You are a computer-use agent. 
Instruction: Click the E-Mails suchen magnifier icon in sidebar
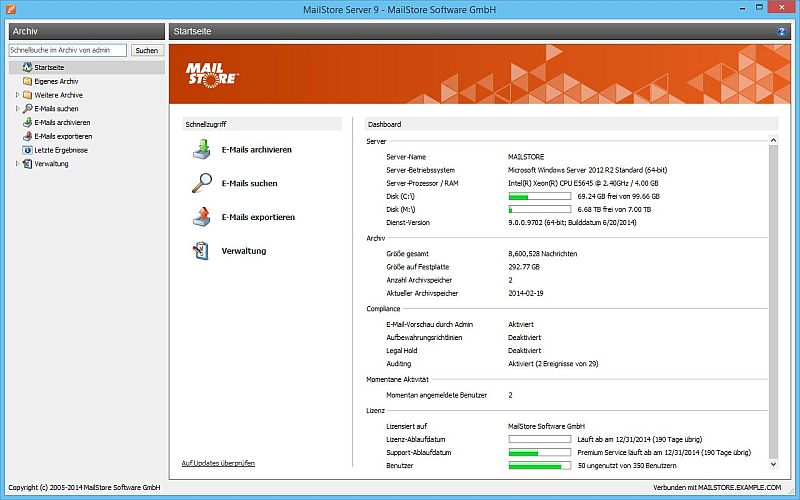click(27, 109)
